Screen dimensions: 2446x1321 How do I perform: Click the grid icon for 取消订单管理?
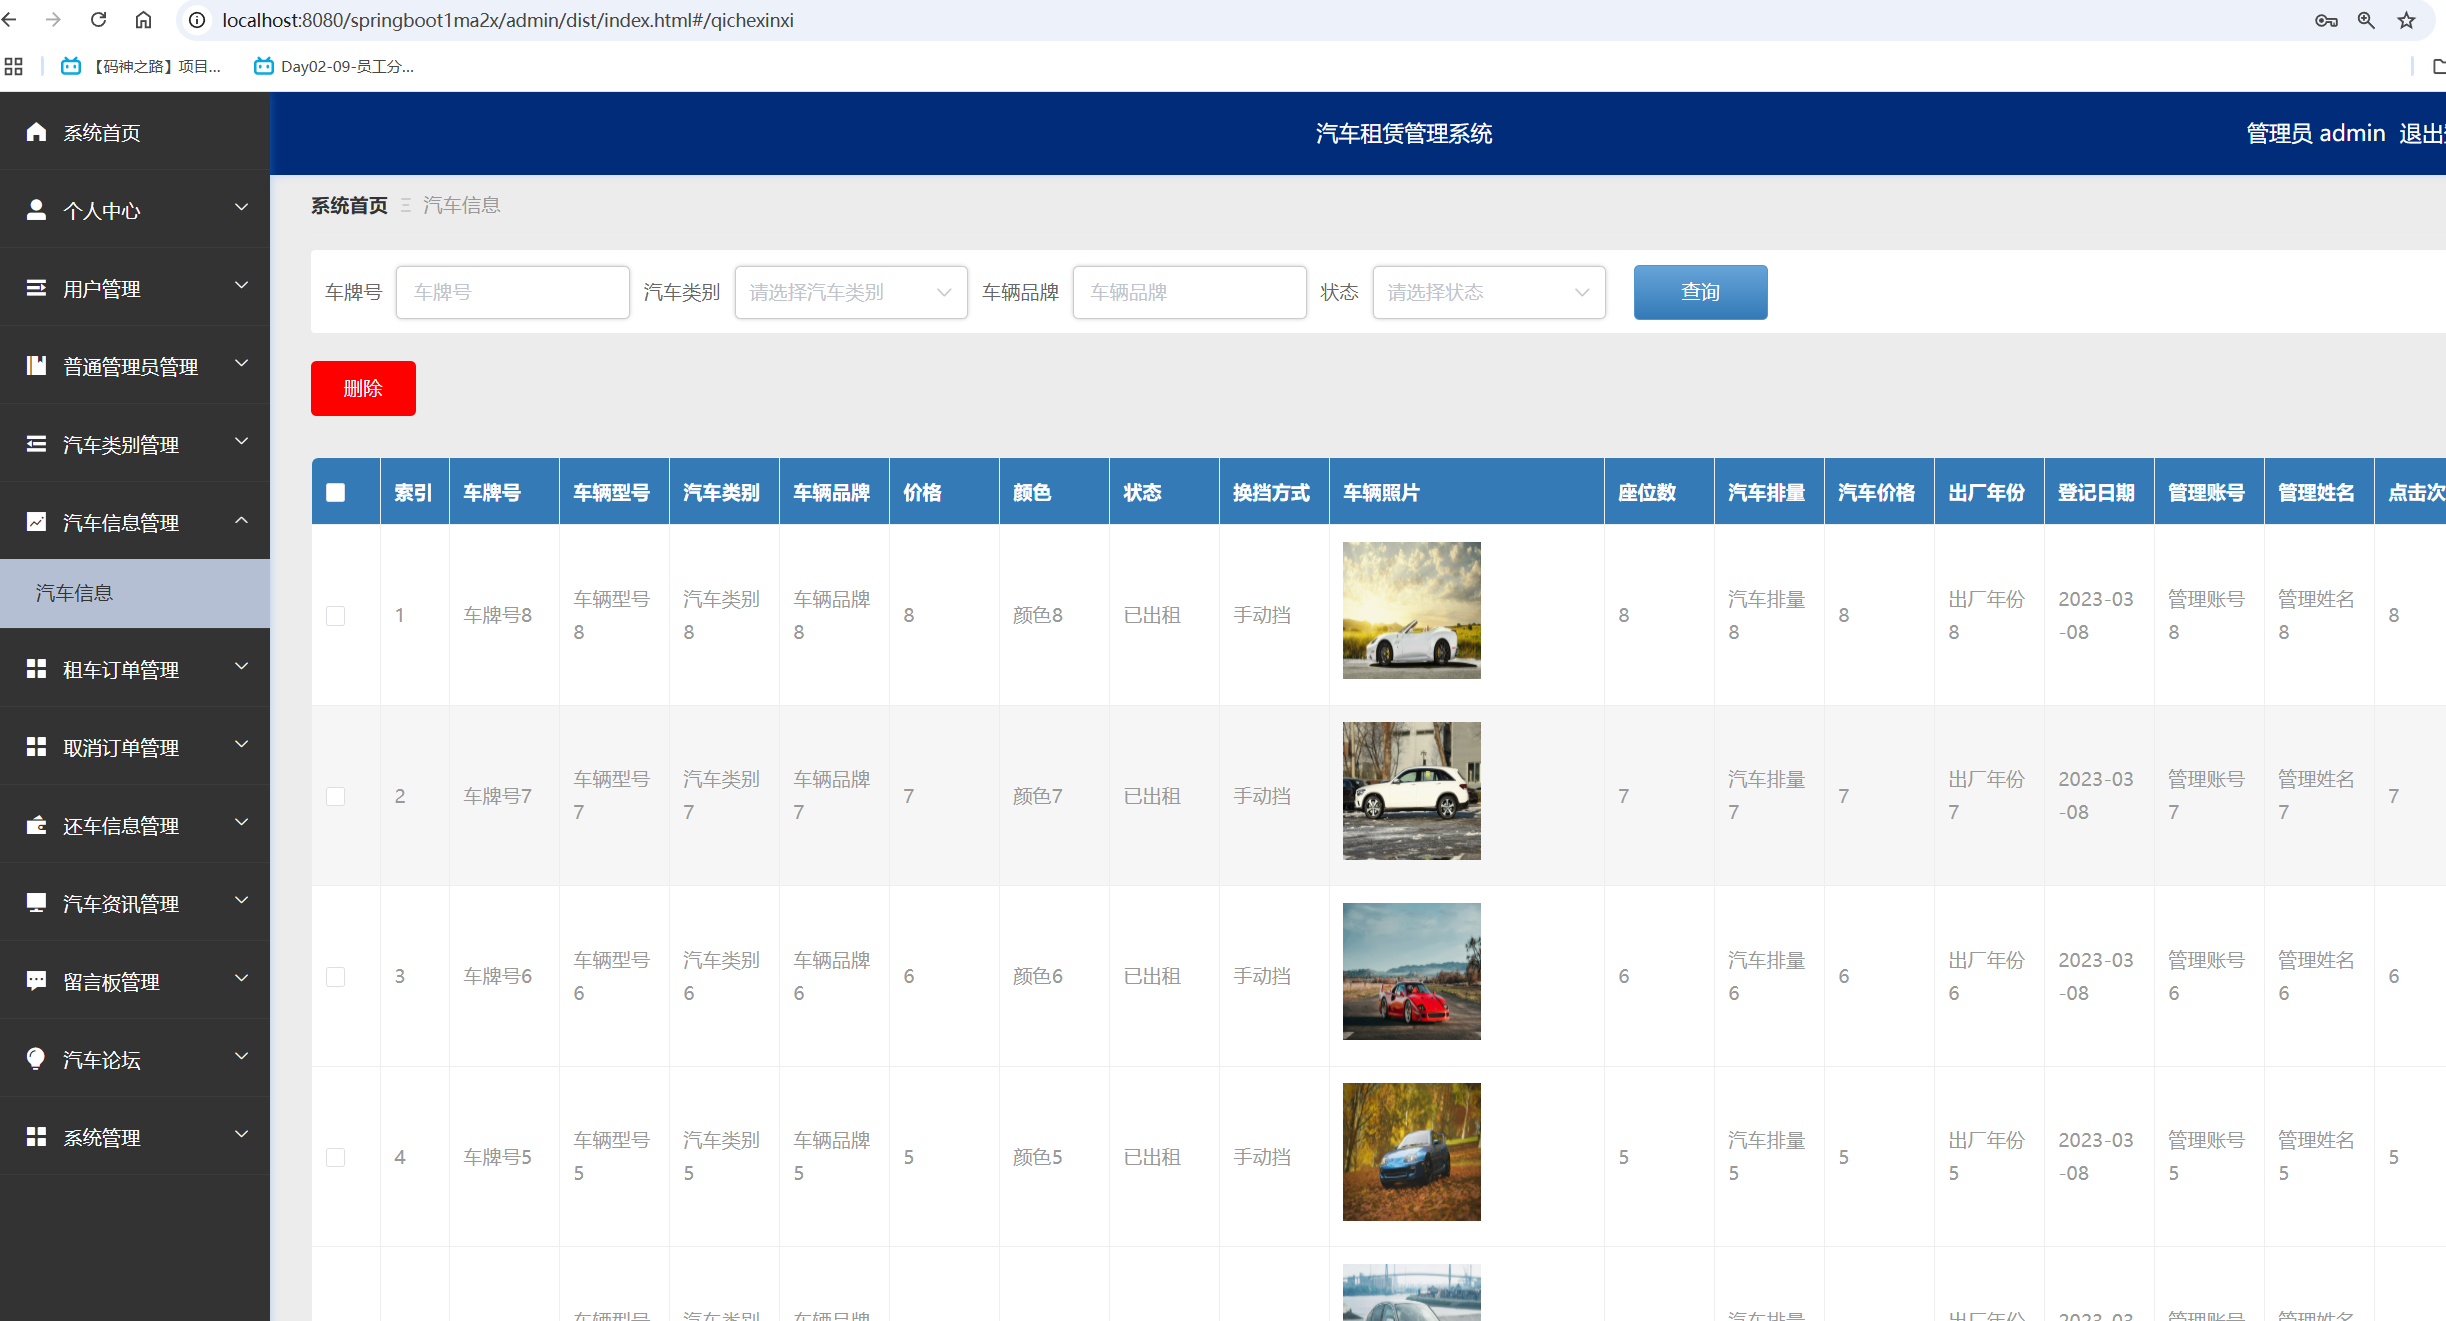[x=36, y=747]
